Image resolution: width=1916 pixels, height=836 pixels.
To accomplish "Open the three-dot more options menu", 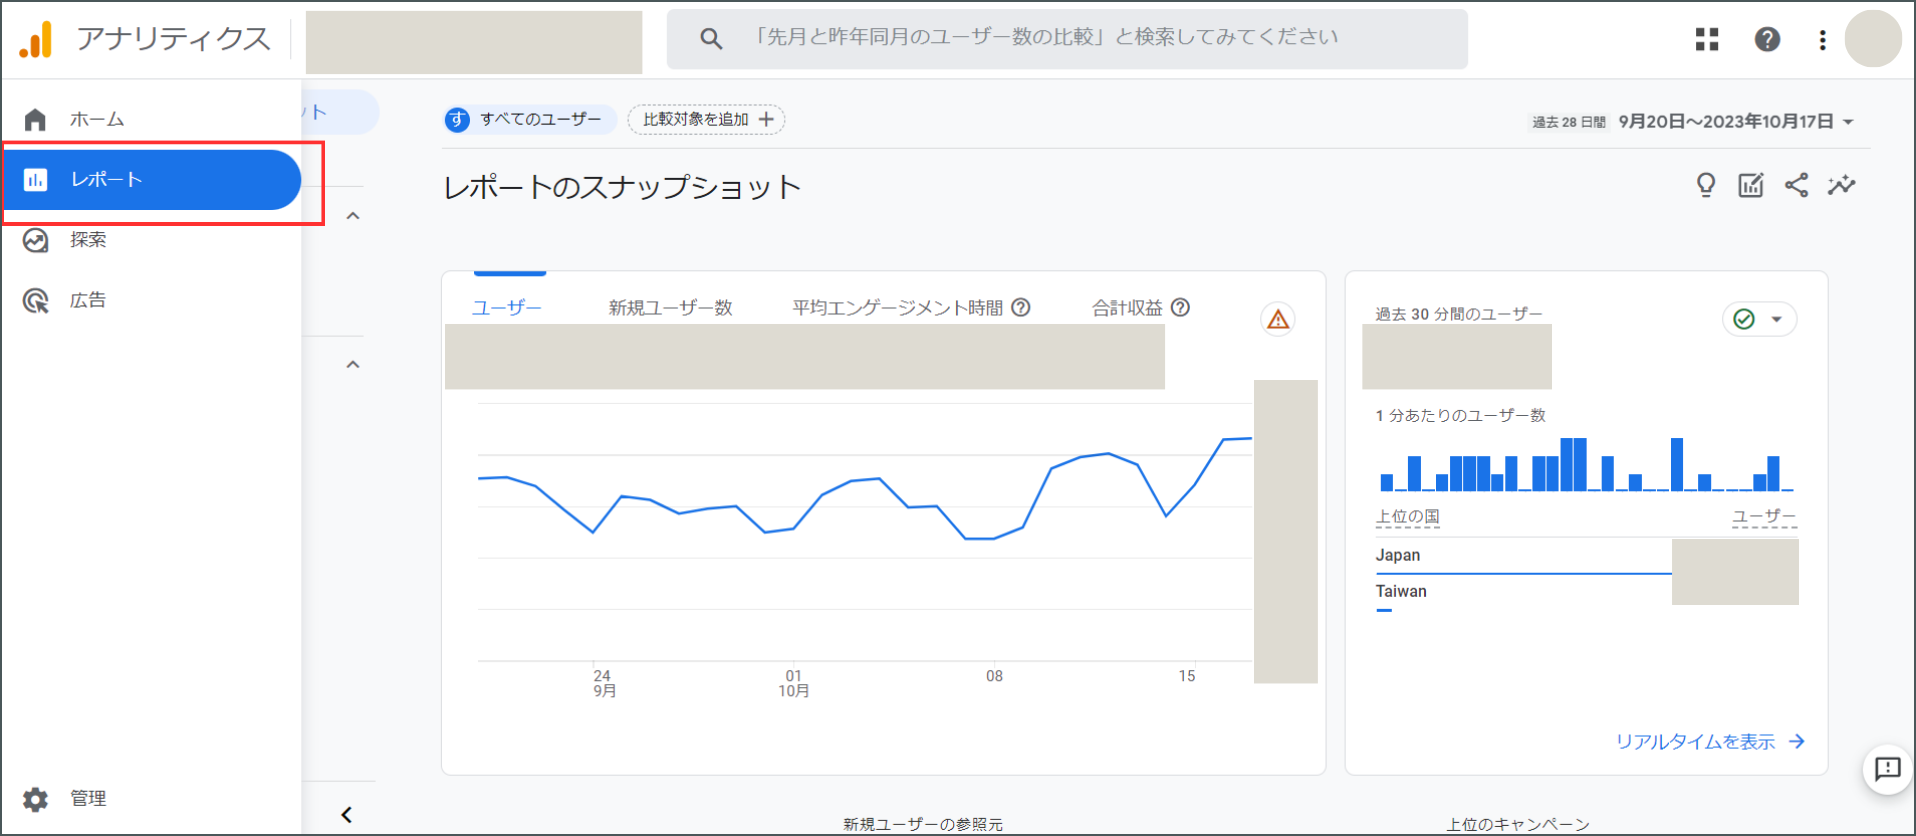I will [1822, 39].
